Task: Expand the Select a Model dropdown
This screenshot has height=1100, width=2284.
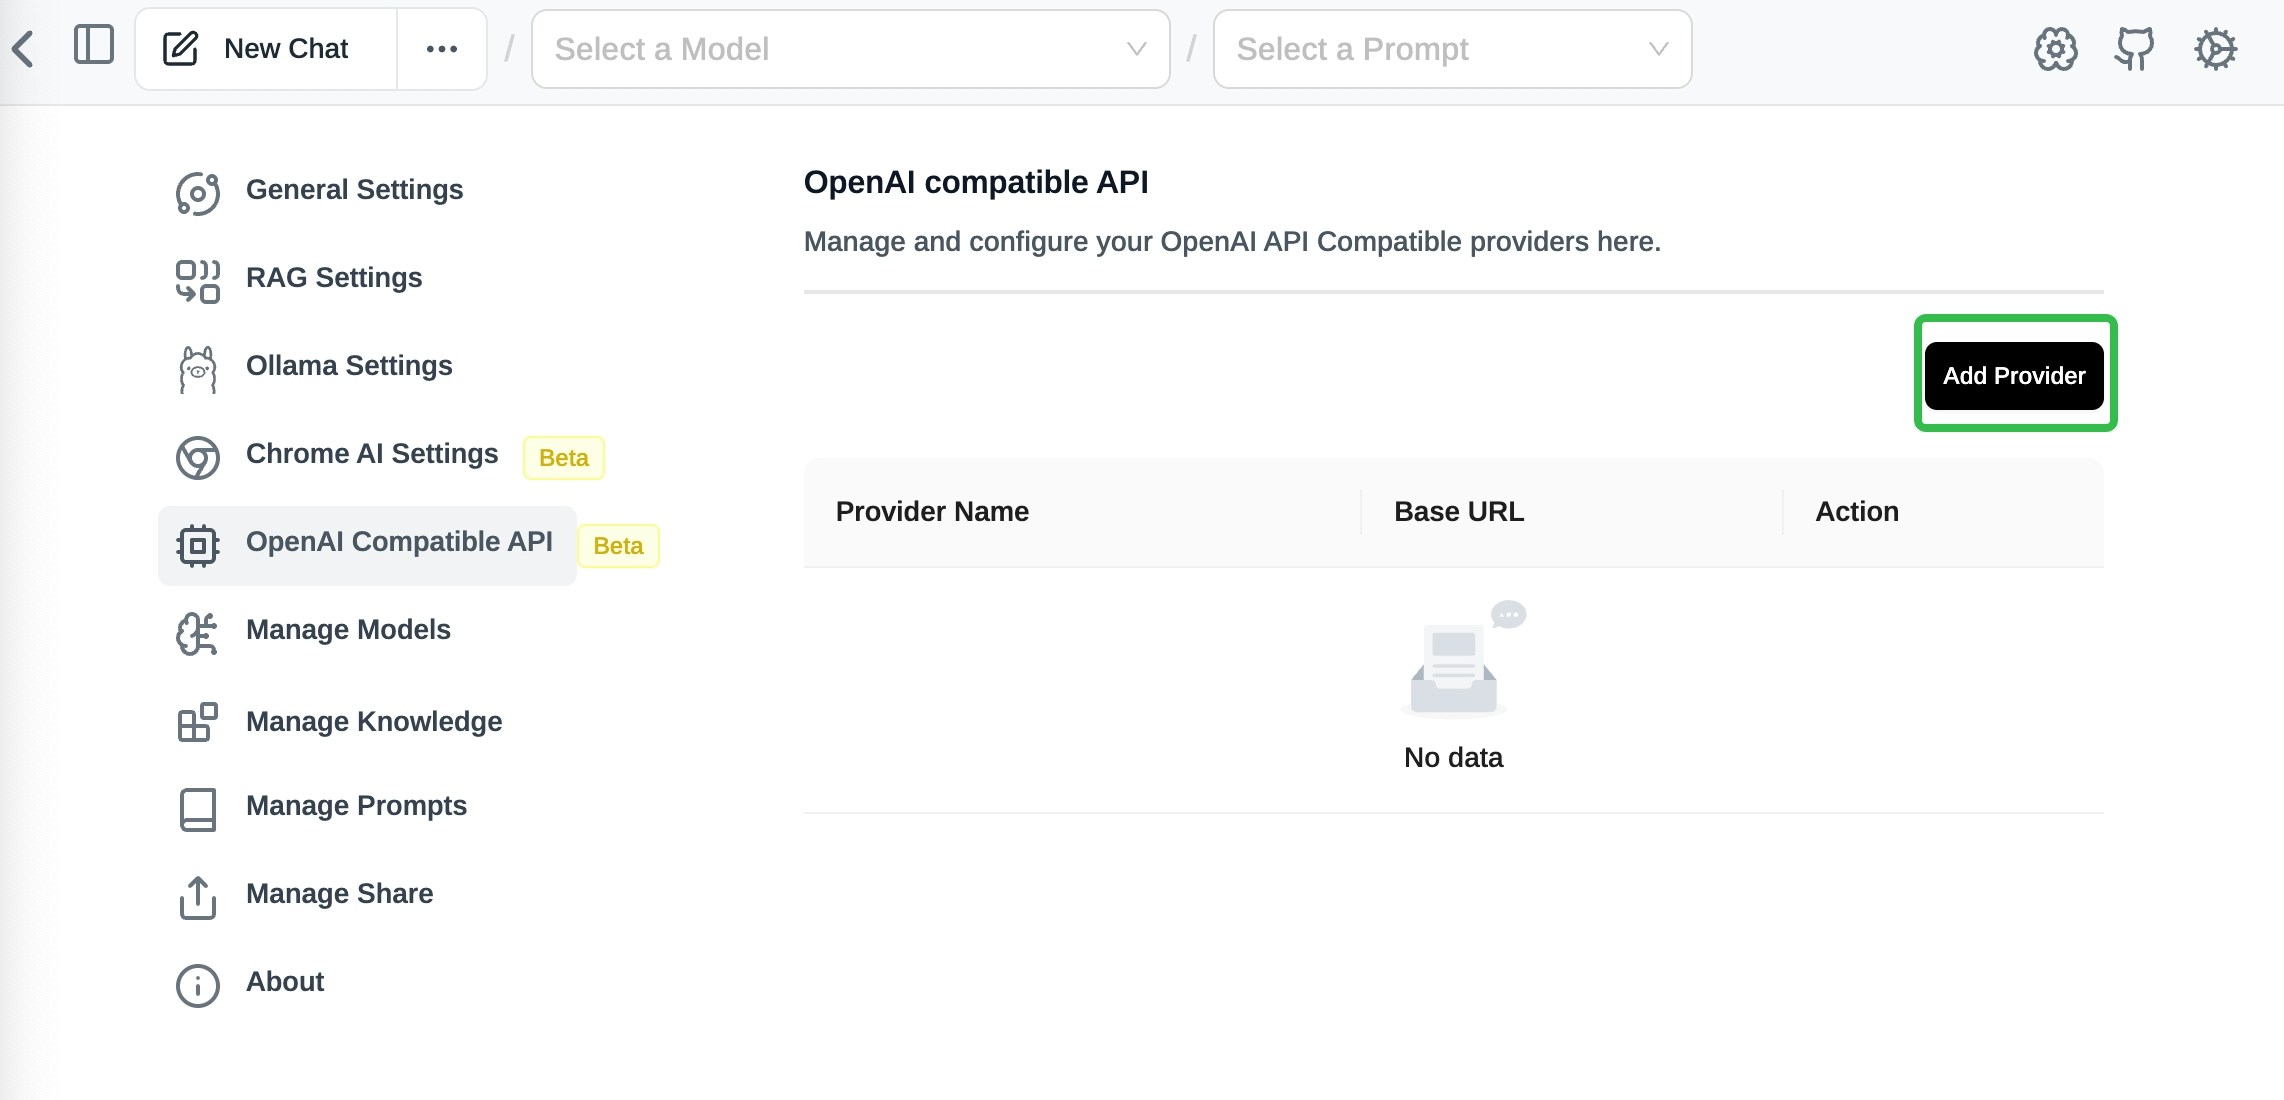Action: tap(850, 49)
